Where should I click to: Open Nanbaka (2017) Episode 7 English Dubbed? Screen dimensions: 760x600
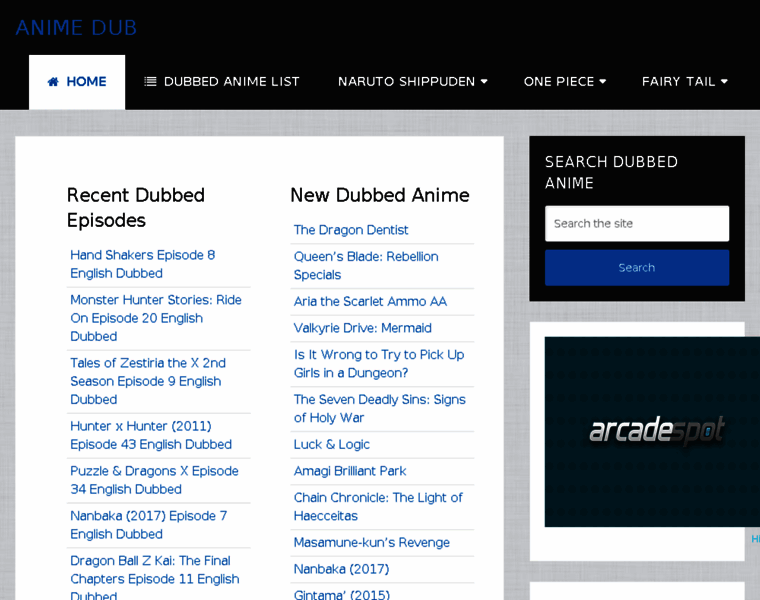point(148,525)
